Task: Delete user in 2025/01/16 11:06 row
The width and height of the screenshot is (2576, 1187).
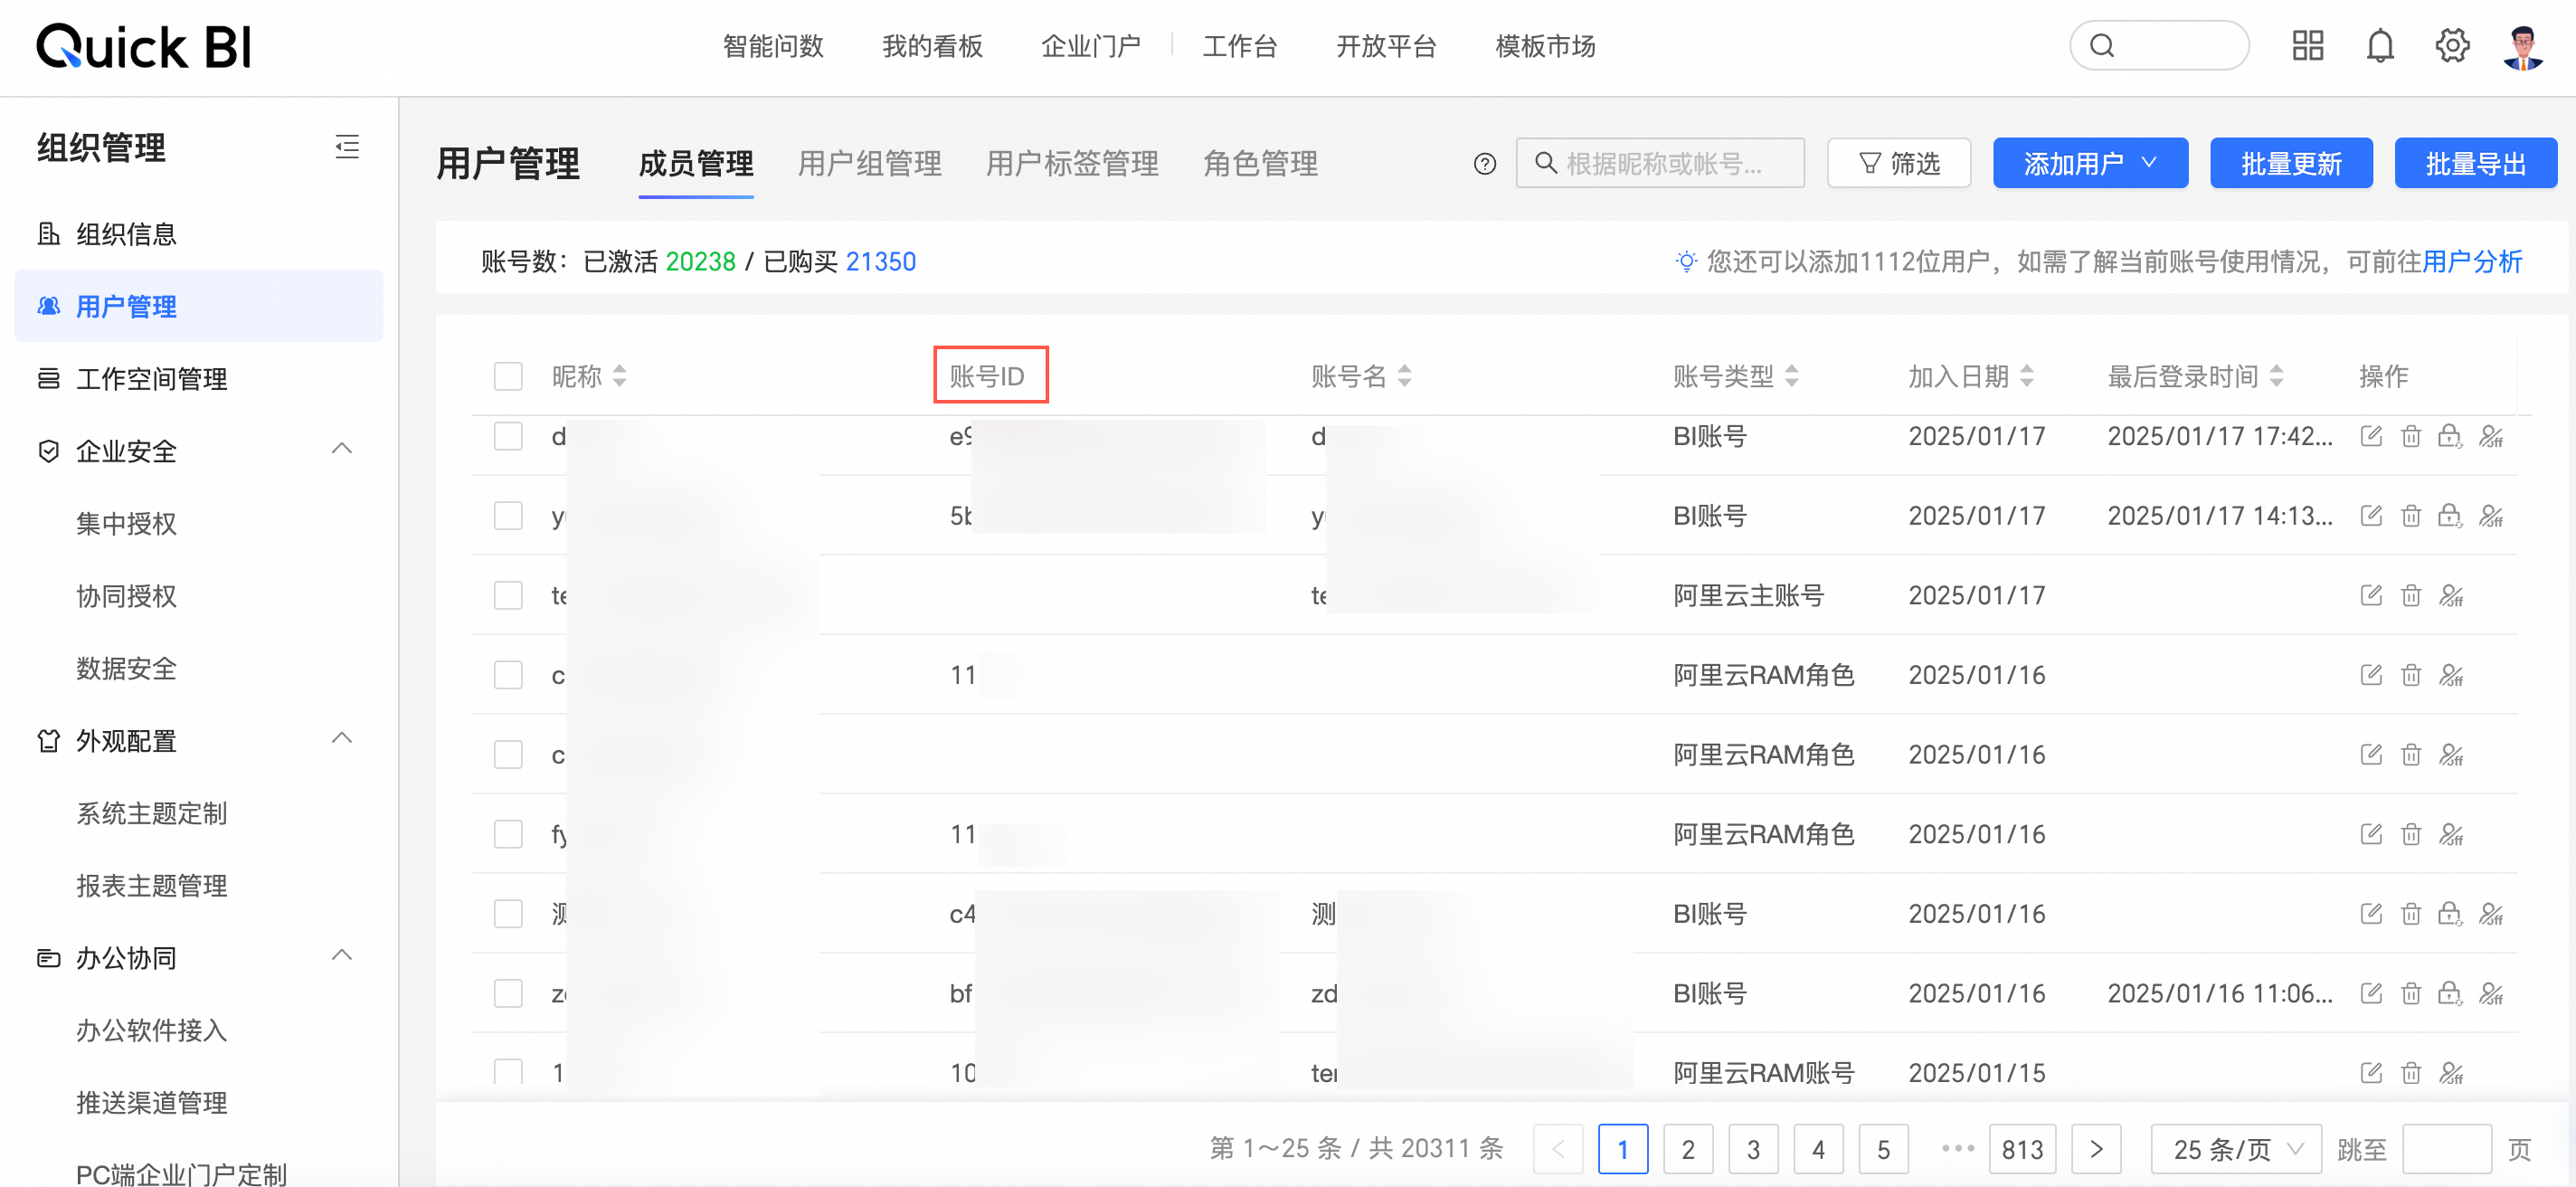Action: tap(2411, 994)
